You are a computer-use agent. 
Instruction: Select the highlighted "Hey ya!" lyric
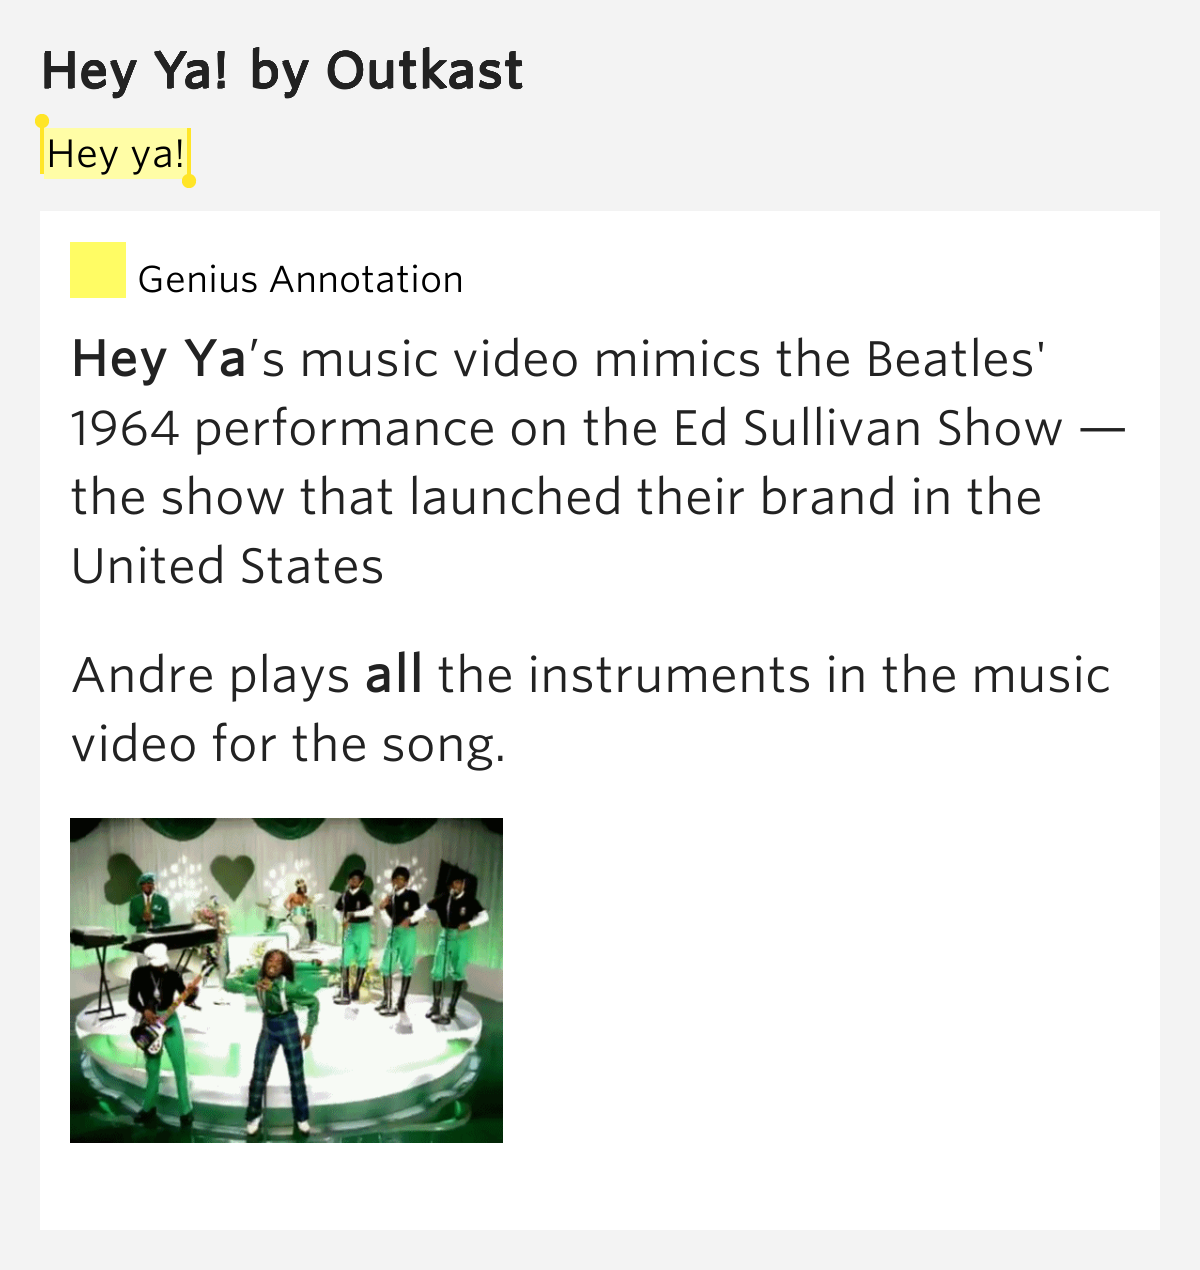(x=115, y=155)
